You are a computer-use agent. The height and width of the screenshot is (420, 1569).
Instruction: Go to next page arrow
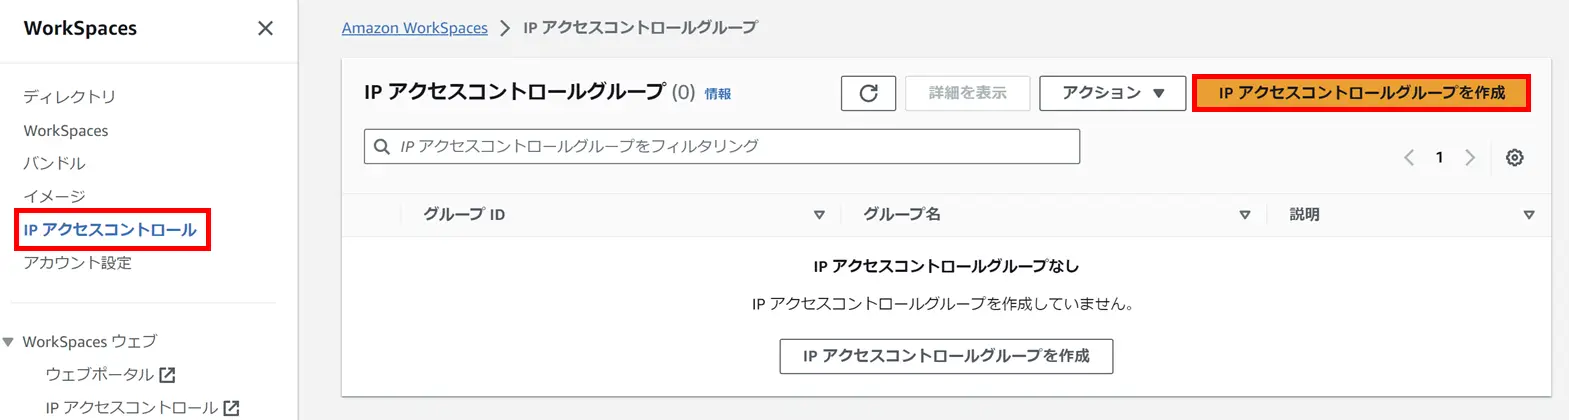point(1470,158)
